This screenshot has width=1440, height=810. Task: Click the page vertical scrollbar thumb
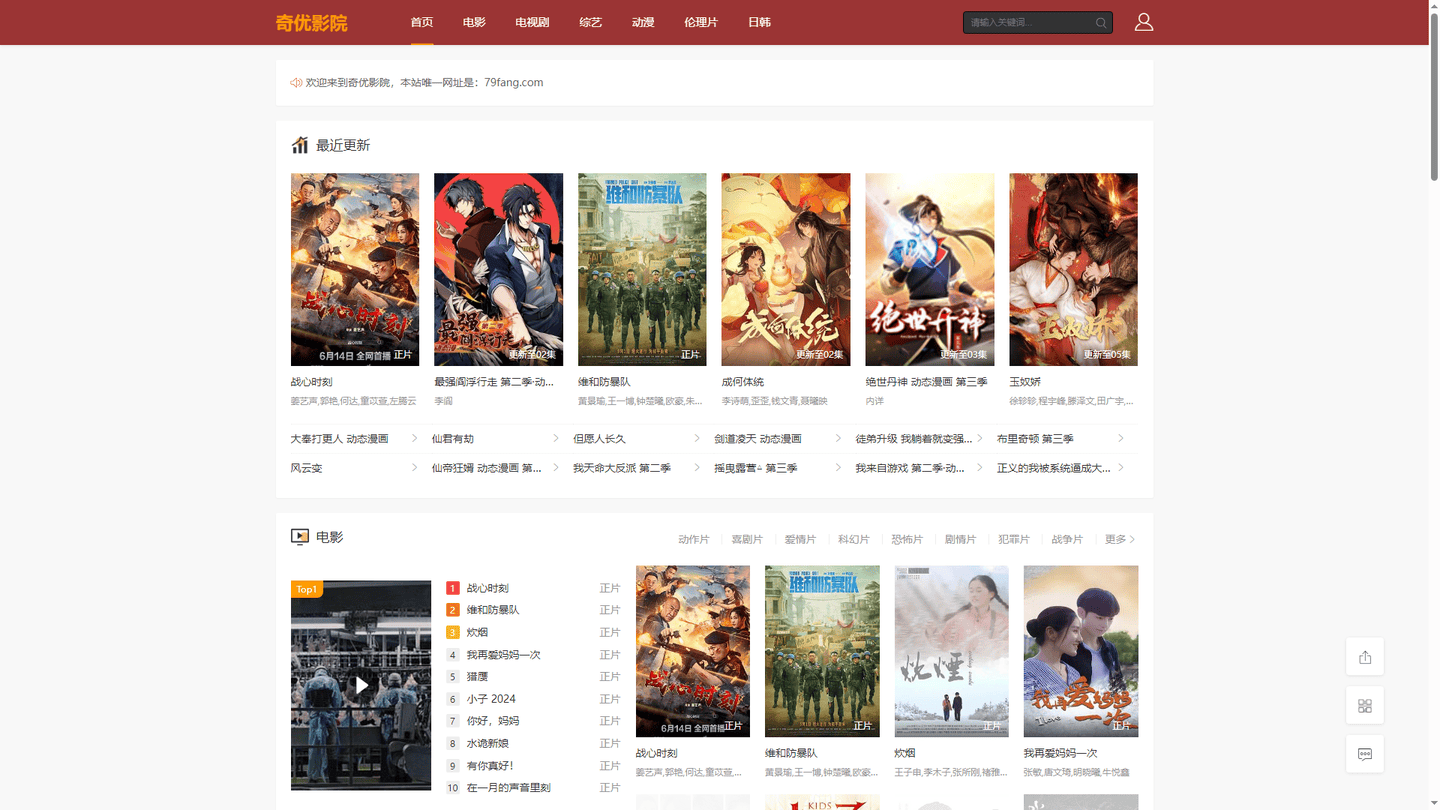point(1433,95)
